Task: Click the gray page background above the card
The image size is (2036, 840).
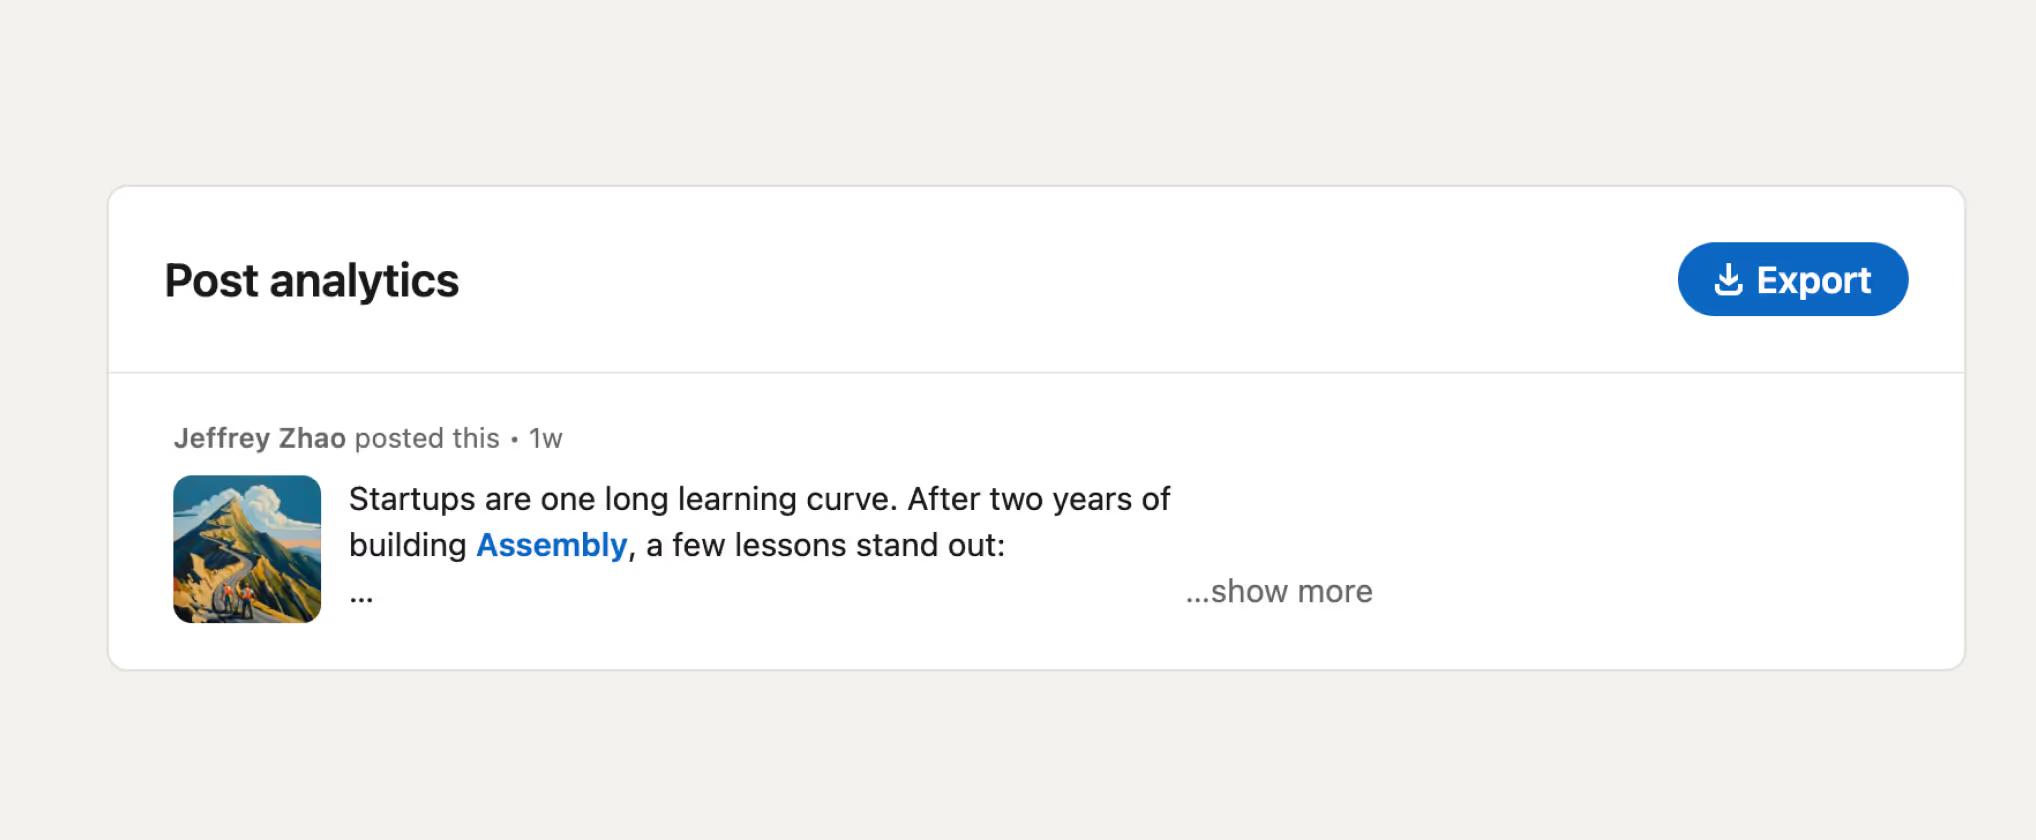Action: point(1018,92)
